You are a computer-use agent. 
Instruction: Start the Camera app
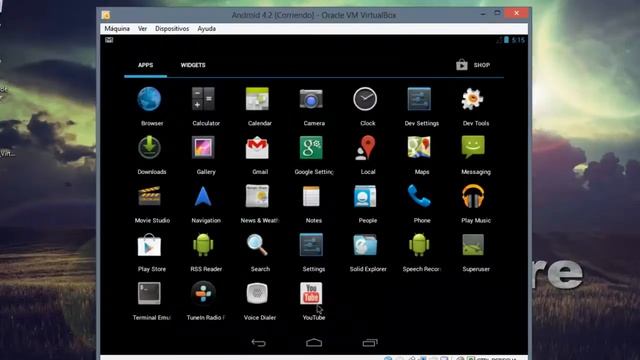tap(311, 99)
